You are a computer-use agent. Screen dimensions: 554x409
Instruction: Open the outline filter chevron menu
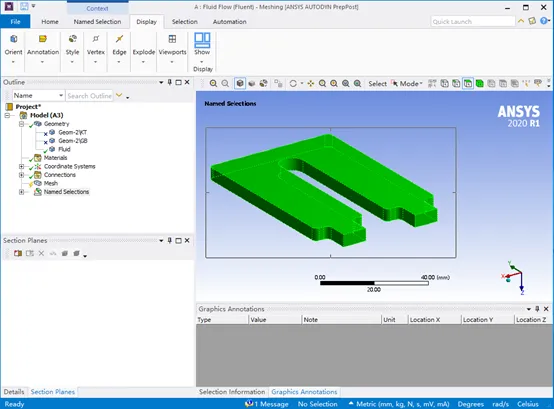(119, 95)
